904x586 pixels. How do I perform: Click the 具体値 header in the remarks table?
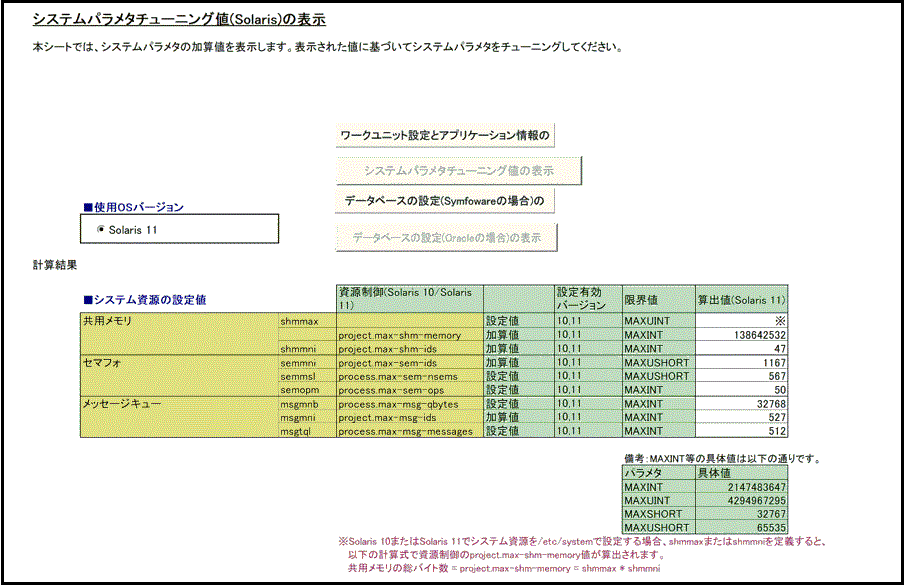tap(741, 473)
